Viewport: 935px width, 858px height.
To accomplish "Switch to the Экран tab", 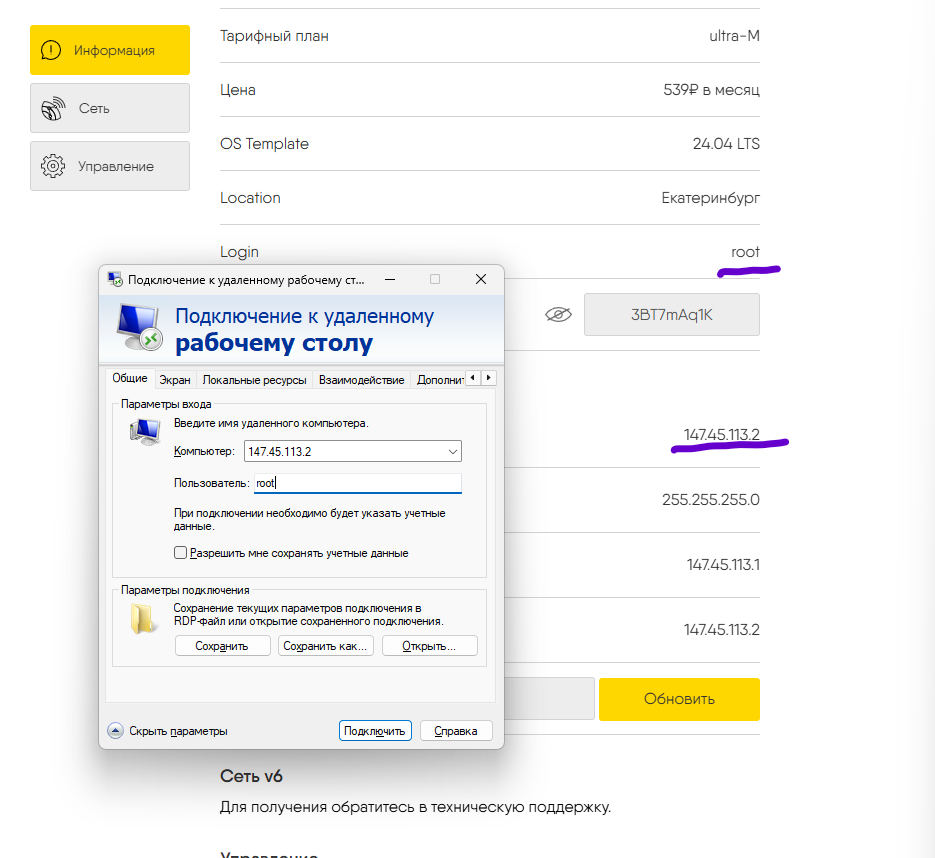I will tap(175, 380).
